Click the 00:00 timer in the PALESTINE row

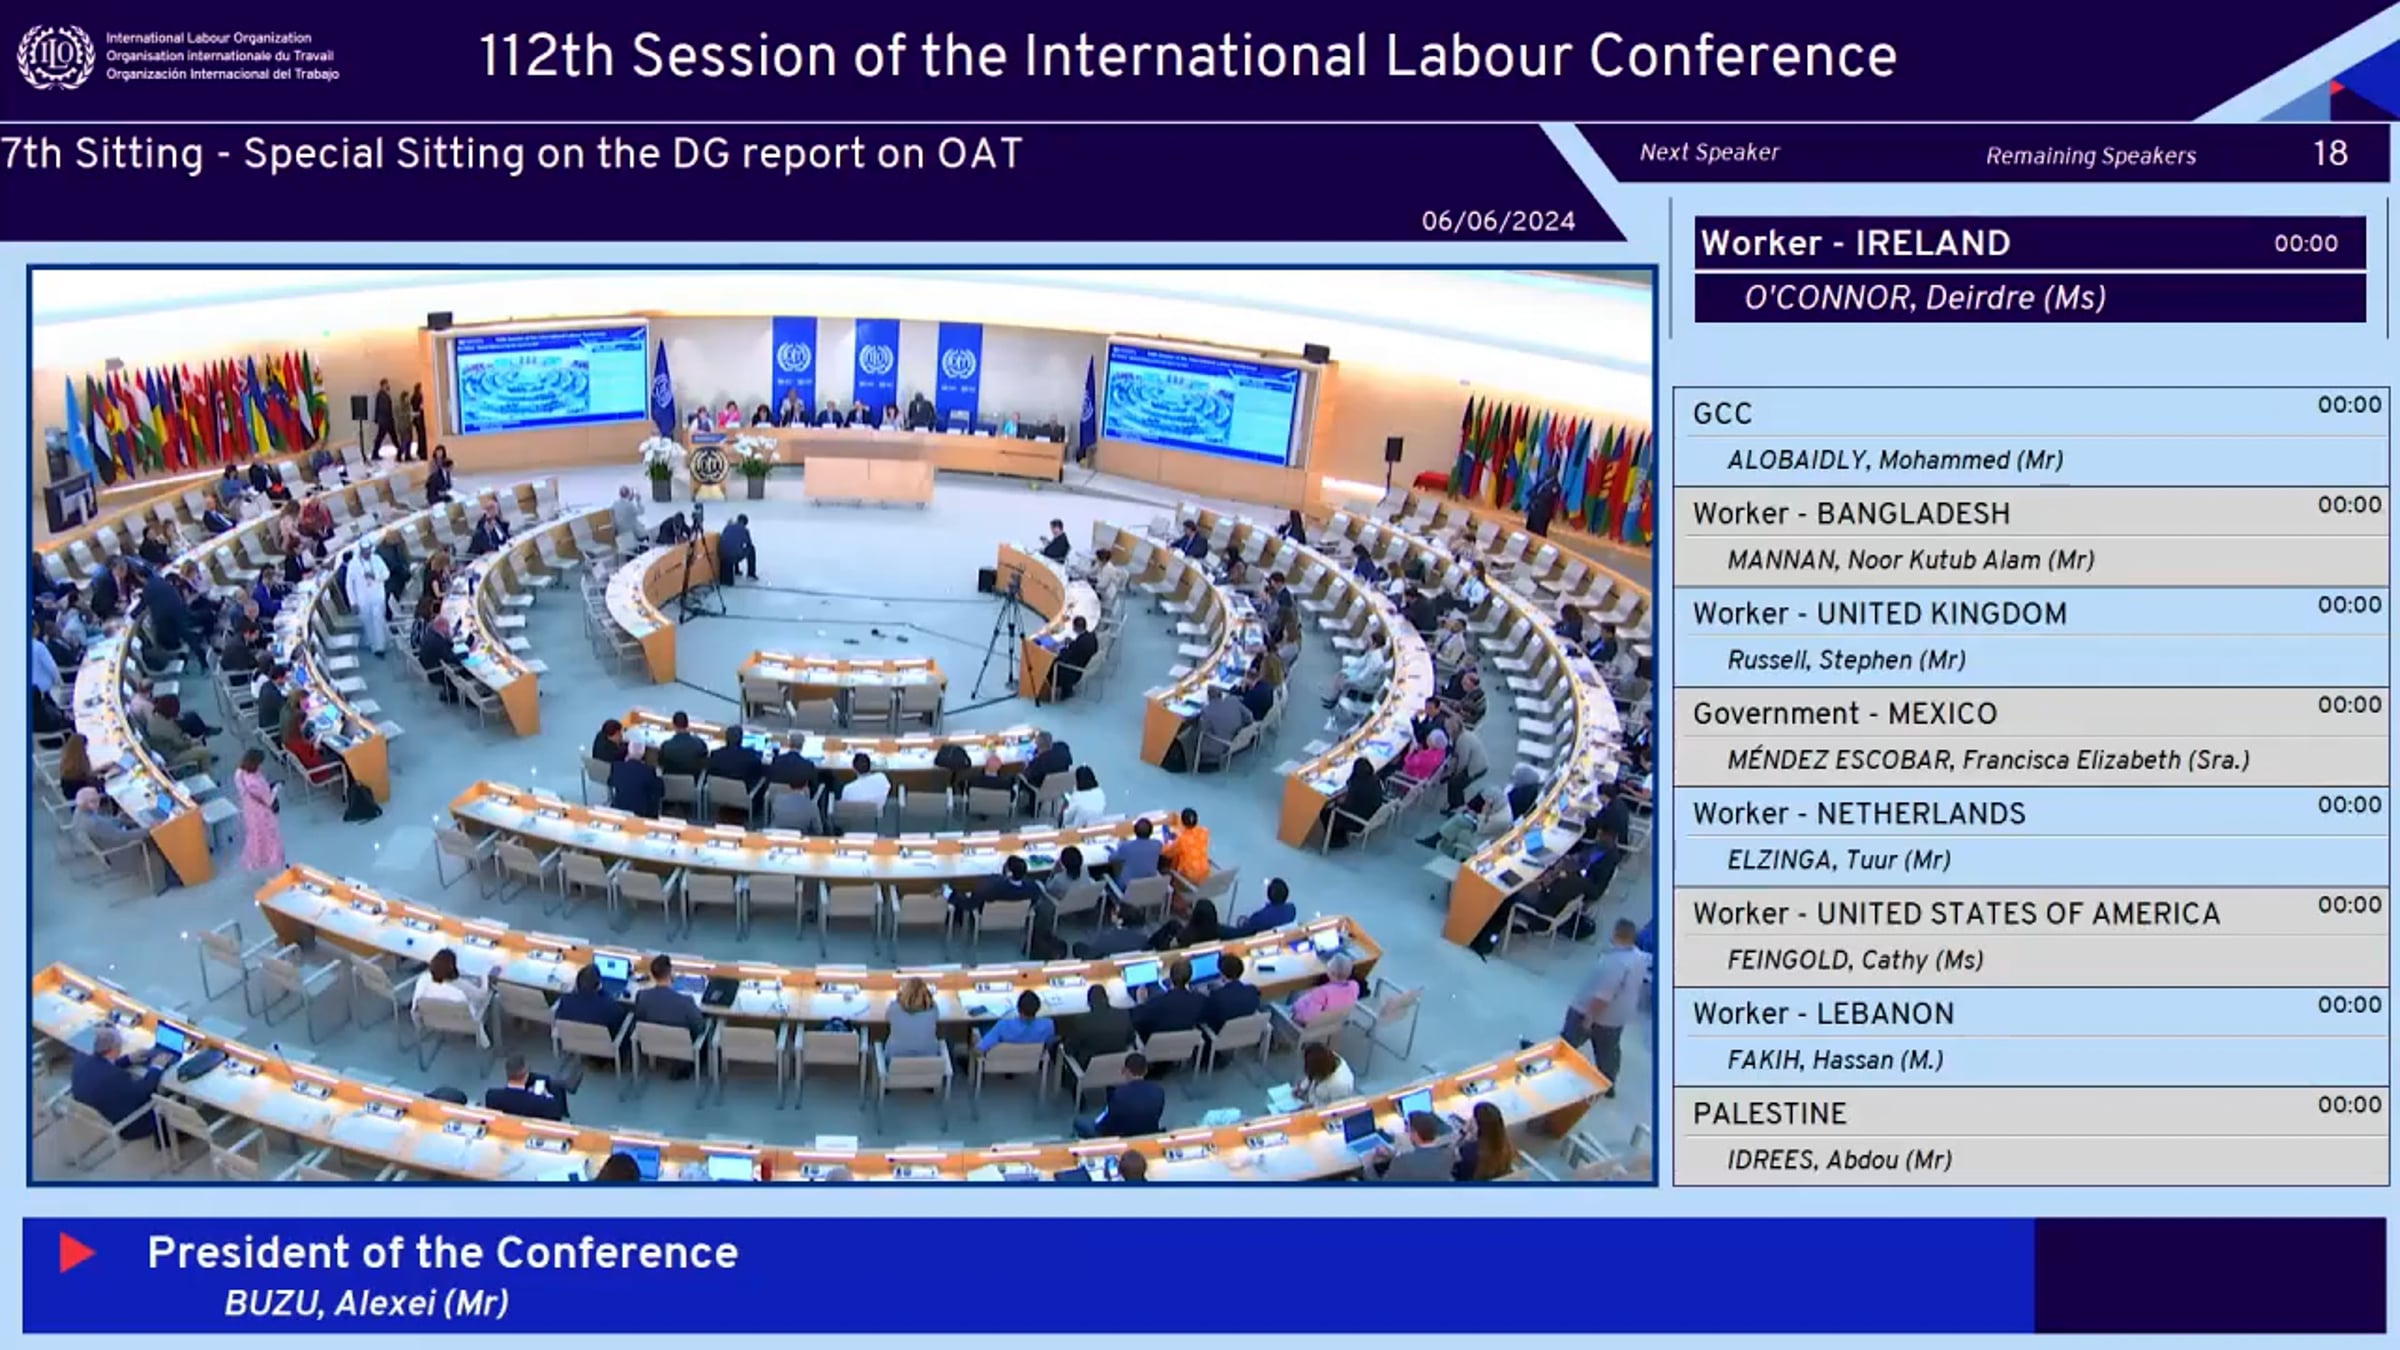pyautogui.click(x=2349, y=1105)
